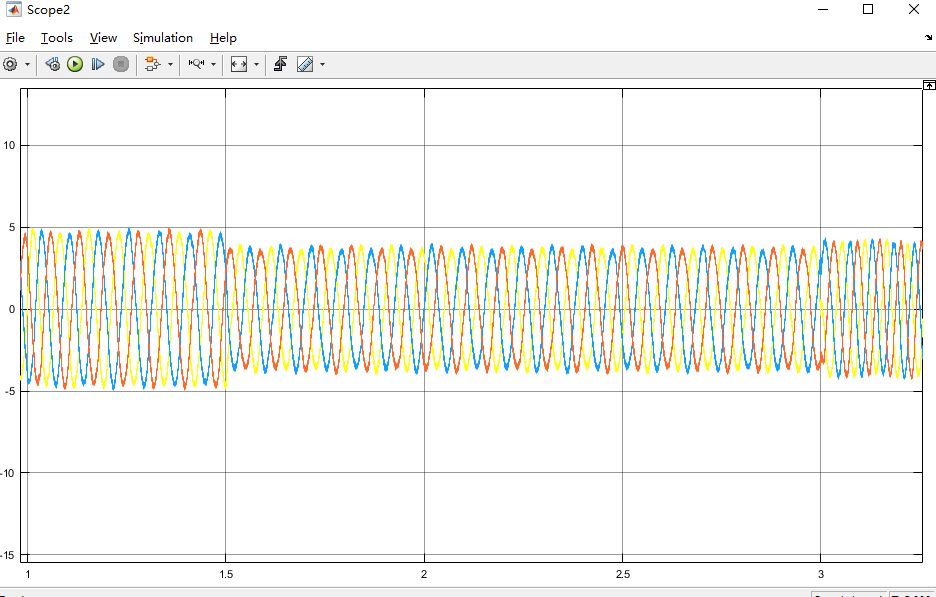Open the Cursor Measurements ruler icon
This screenshot has width=936, height=597.
305,64
